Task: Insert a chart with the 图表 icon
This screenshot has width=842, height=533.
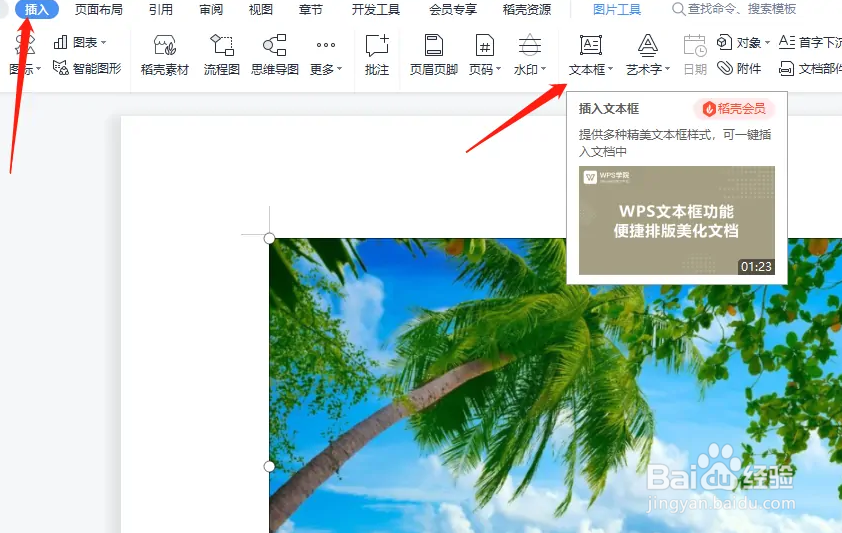Action: pos(61,42)
